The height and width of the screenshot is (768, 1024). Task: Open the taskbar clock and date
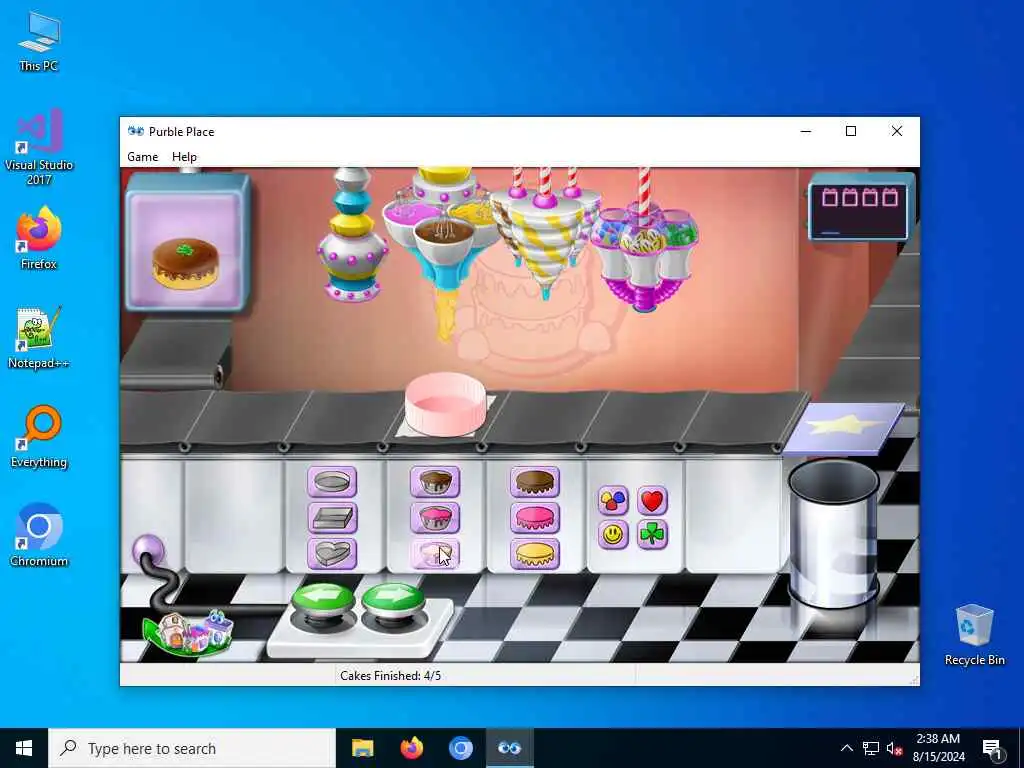938,748
